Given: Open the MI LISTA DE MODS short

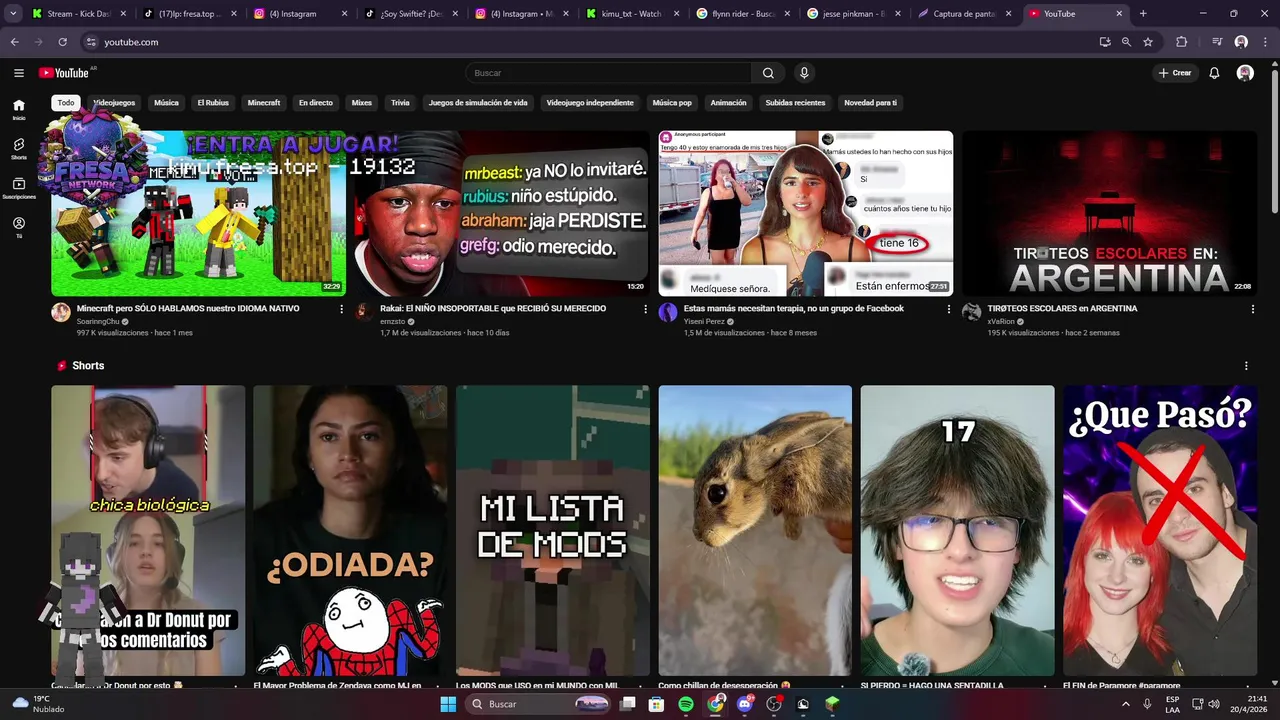Looking at the screenshot, I should point(553,530).
